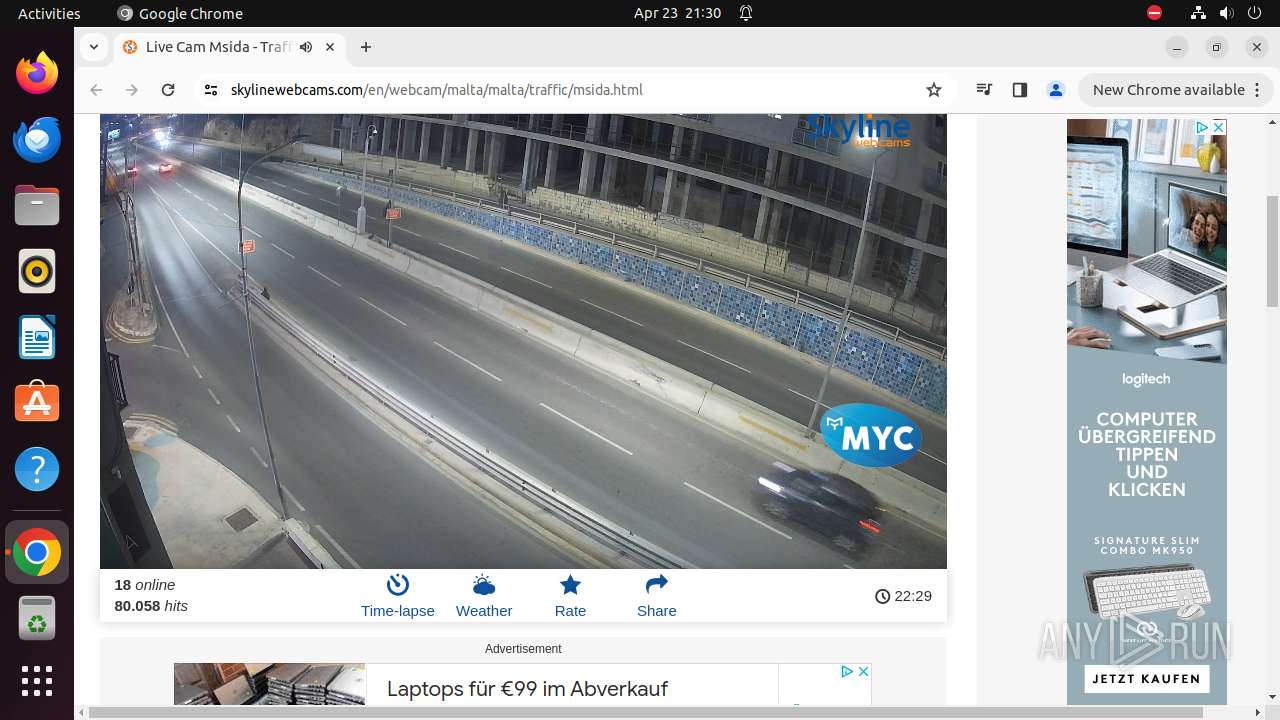Screen dimensions: 1280x720
Task: Click the laptop ad thumbnail image
Action: click(269, 685)
